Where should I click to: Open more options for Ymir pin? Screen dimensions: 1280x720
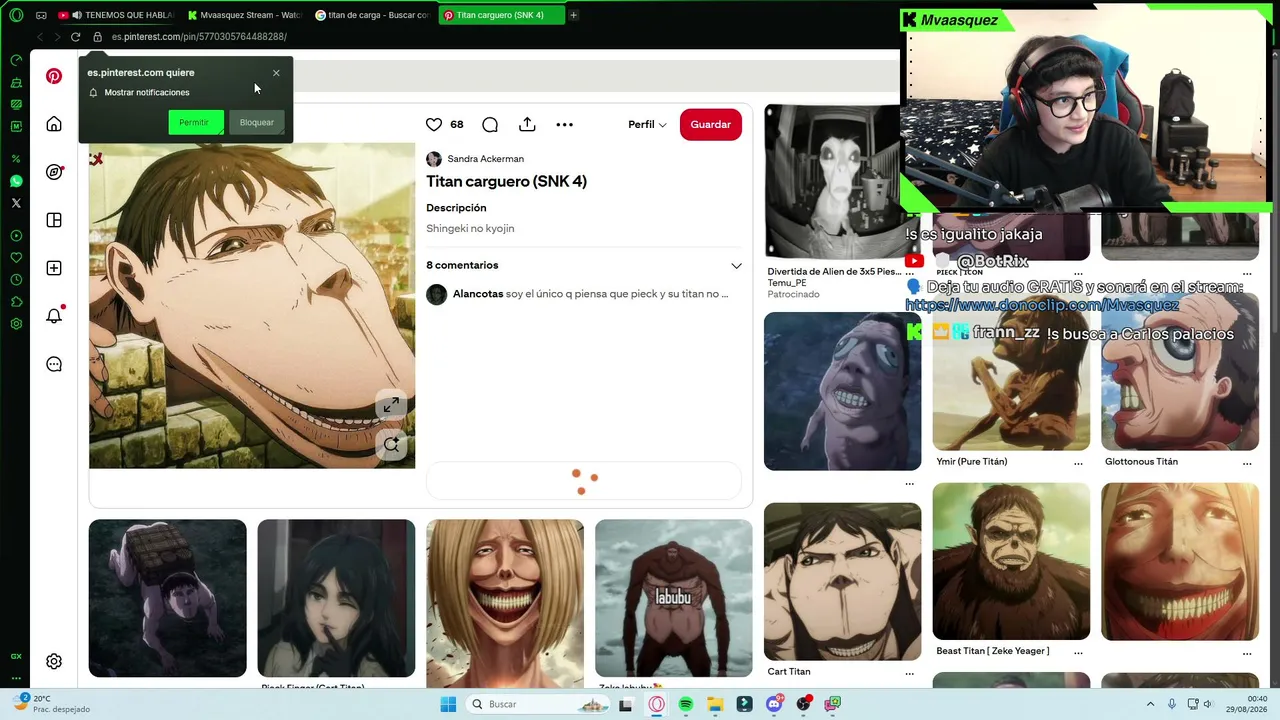click(1078, 463)
